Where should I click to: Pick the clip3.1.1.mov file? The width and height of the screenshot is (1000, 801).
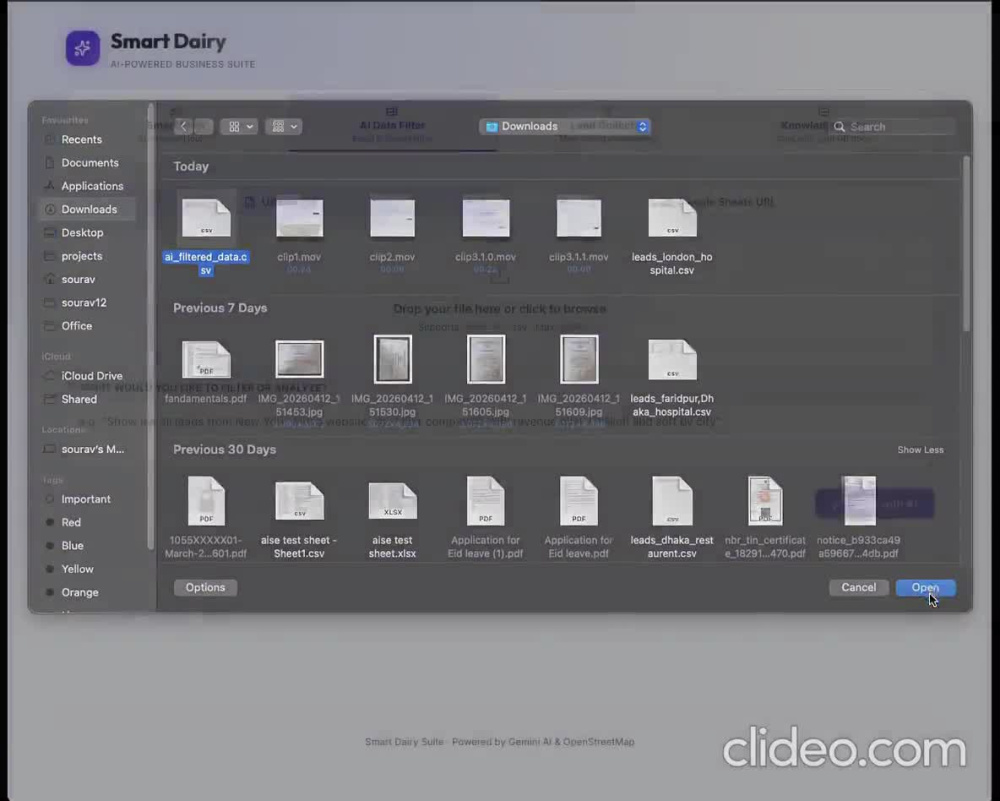[x=579, y=217]
